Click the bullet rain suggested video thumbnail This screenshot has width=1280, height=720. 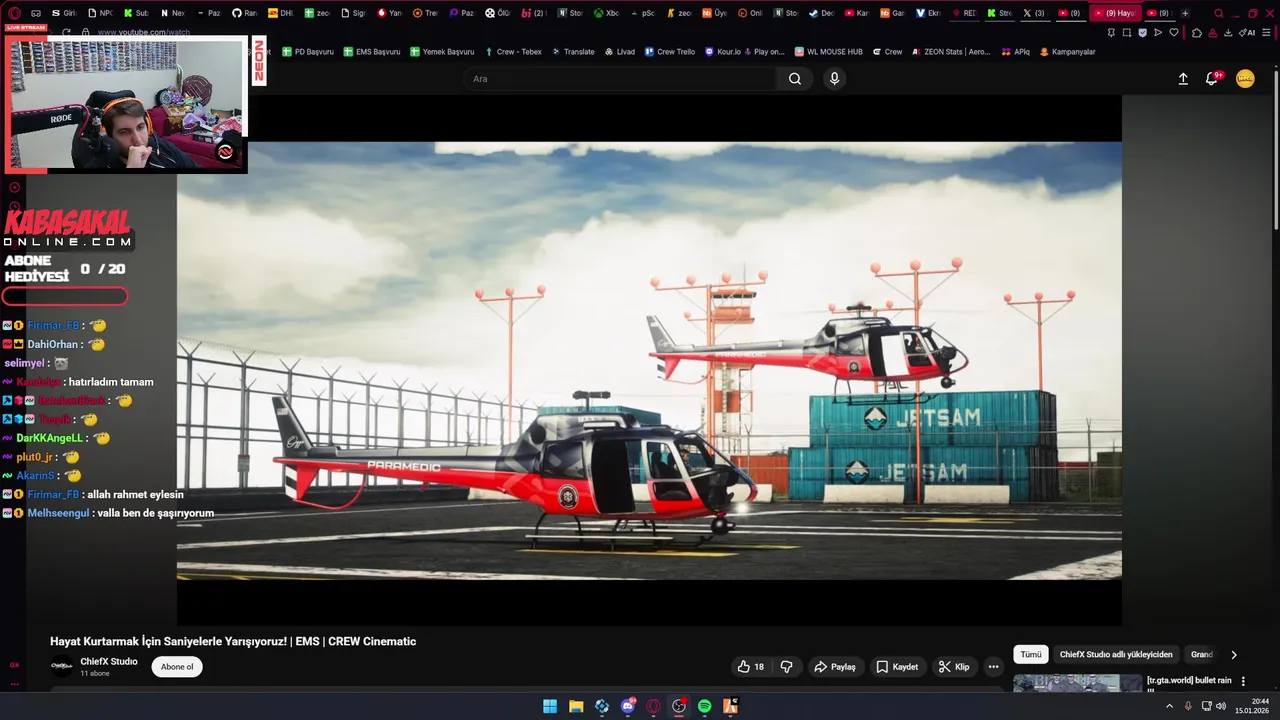pyautogui.click(x=1077, y=683)
